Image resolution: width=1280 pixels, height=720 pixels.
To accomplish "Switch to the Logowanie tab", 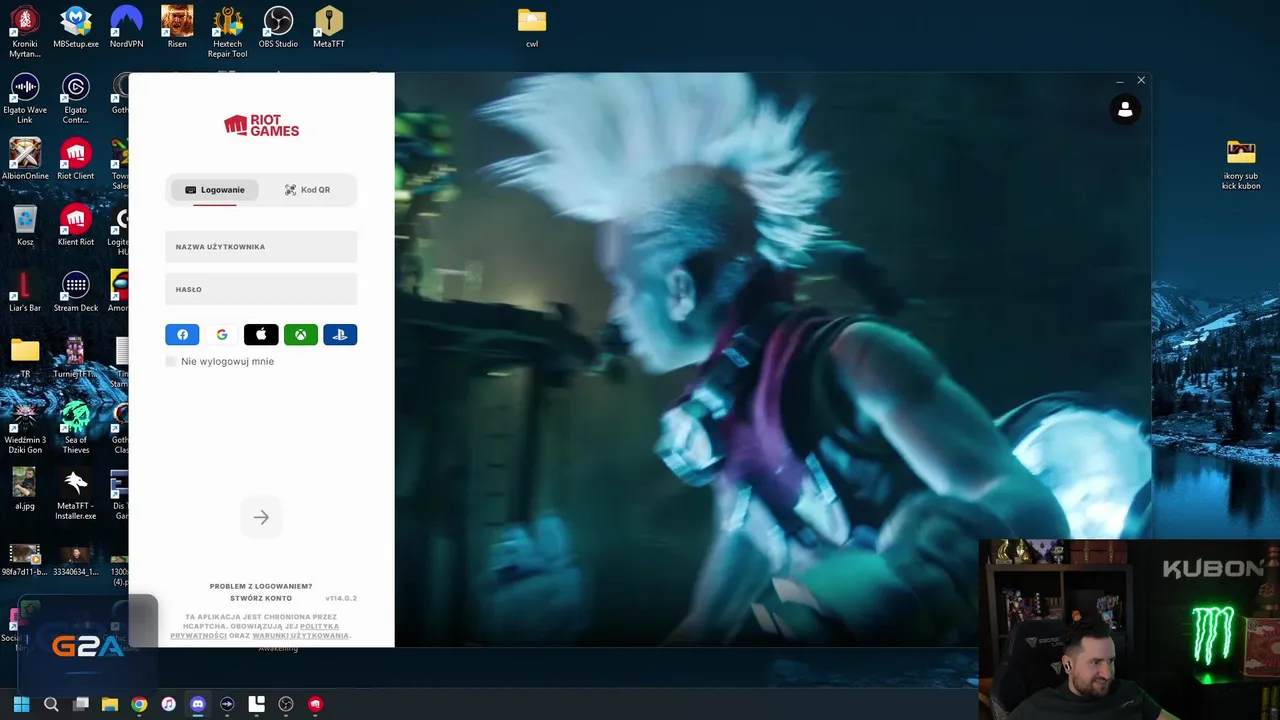I will click(215, 190).
